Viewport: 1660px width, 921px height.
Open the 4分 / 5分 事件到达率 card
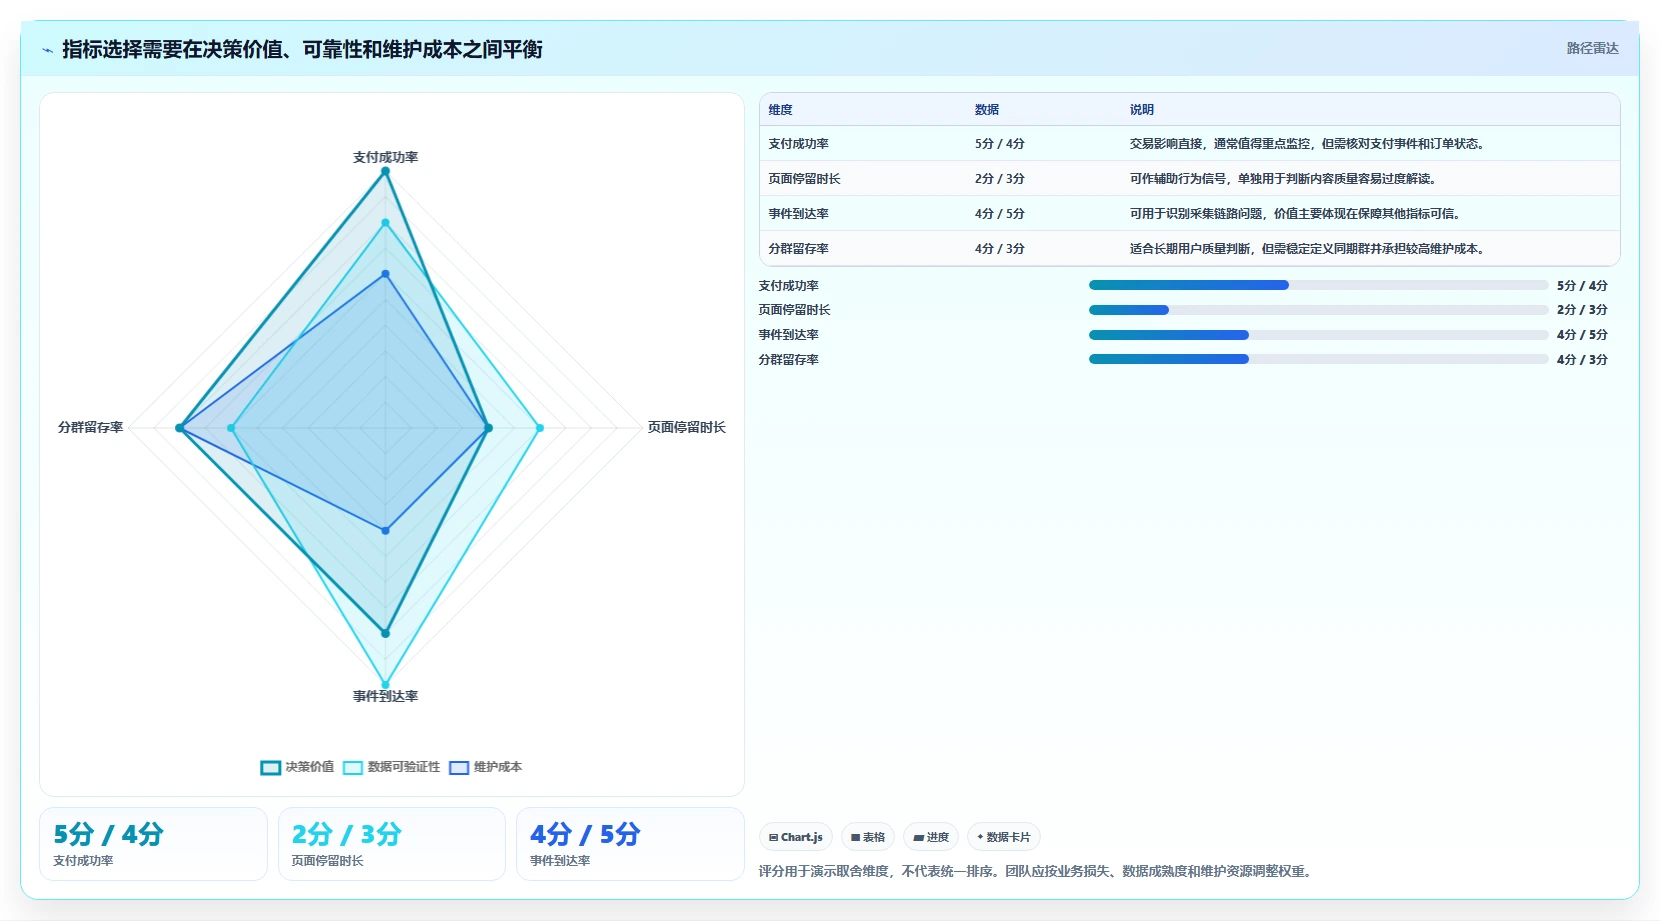point(630,844)
